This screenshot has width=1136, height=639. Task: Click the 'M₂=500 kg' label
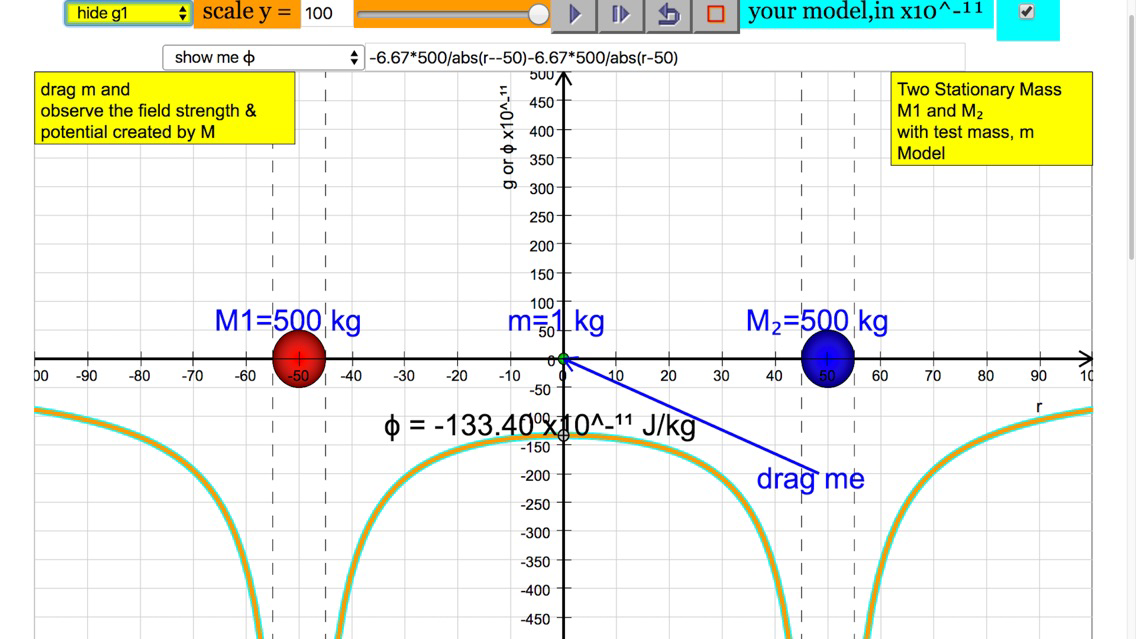(816, 321)
